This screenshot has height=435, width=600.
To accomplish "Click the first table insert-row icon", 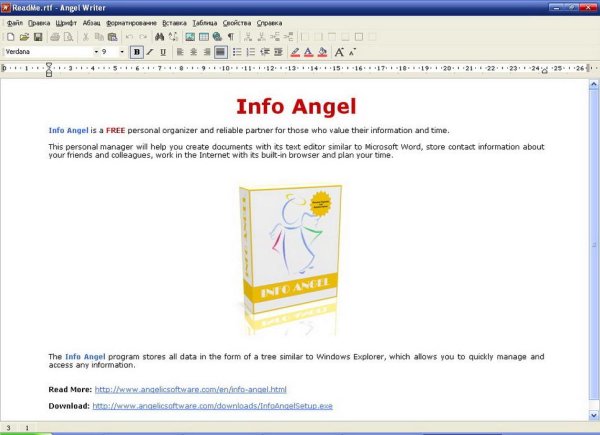I will 248,37.
